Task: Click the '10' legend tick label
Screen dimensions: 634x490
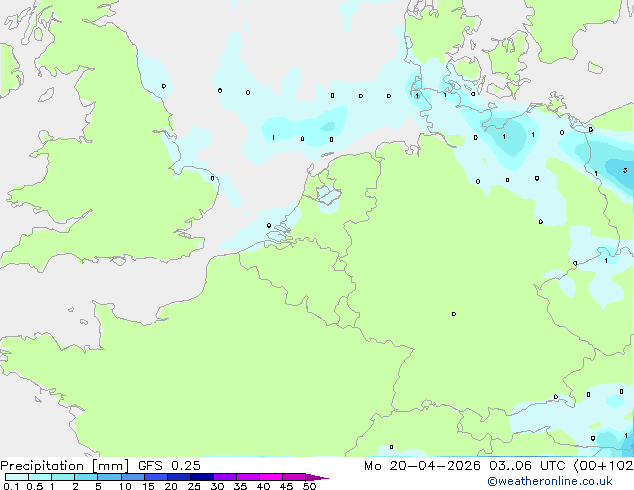Action: pyautogui.click(x=125, y=486)
